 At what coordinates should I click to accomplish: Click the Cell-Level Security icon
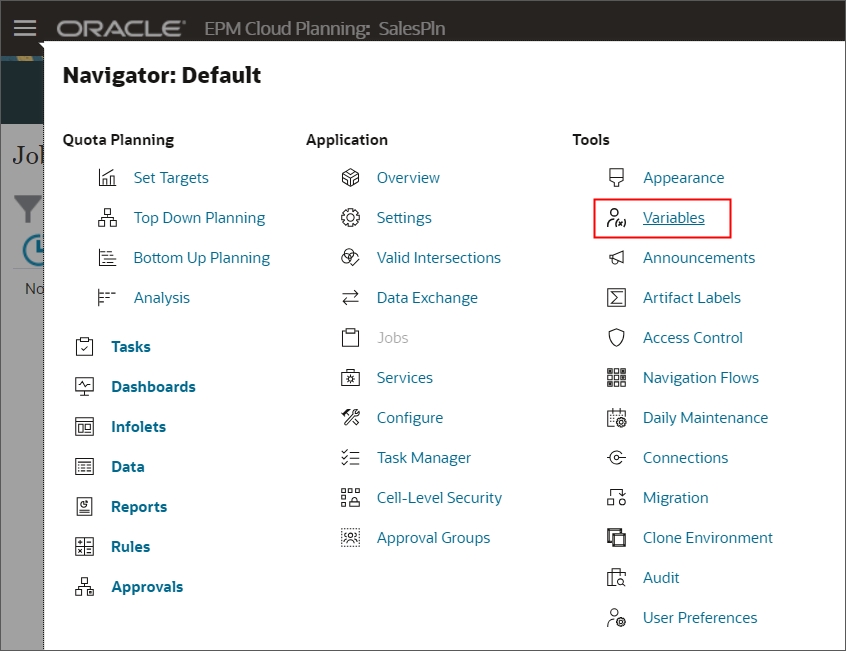(350, 497)
